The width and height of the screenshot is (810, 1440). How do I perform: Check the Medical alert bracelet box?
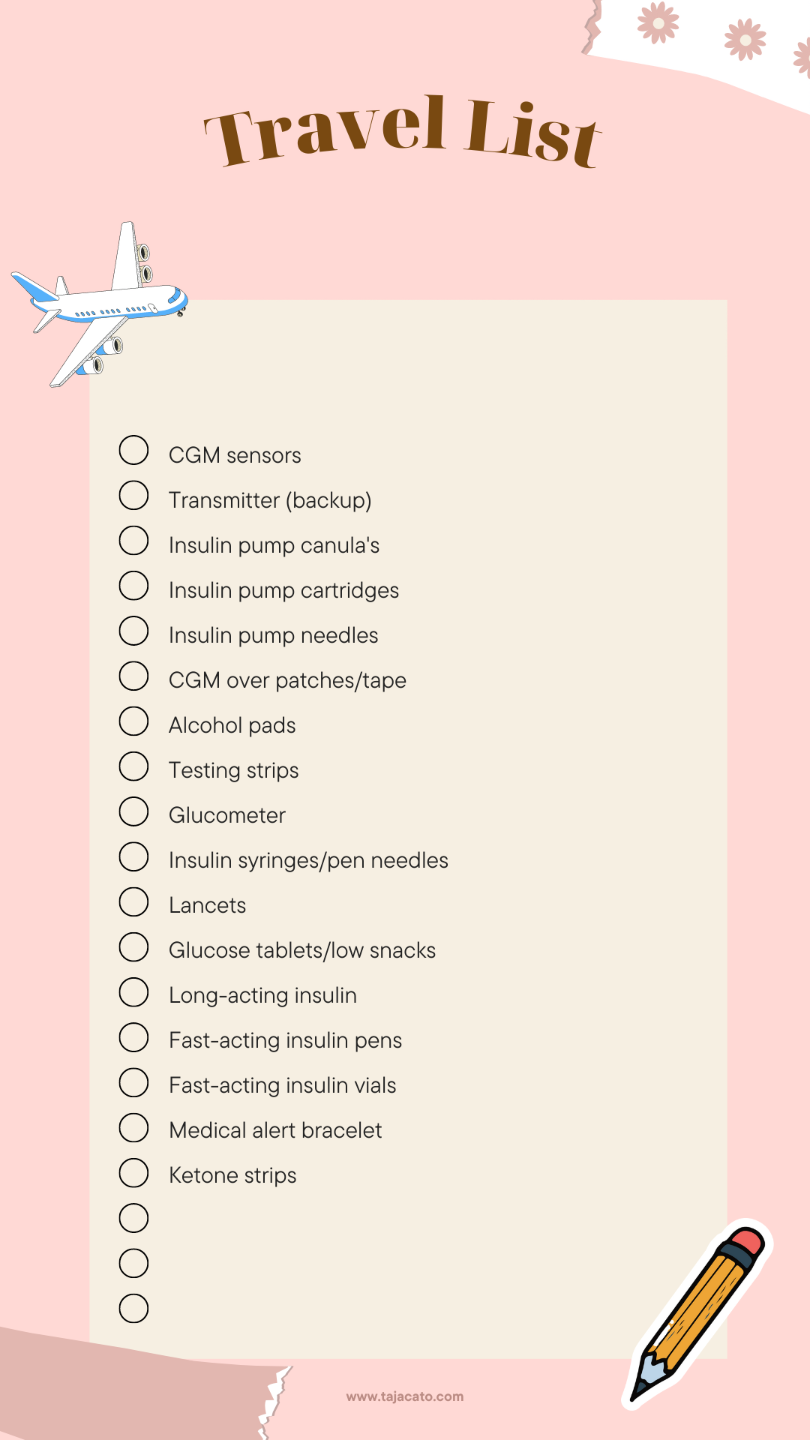pos(134,1127)
